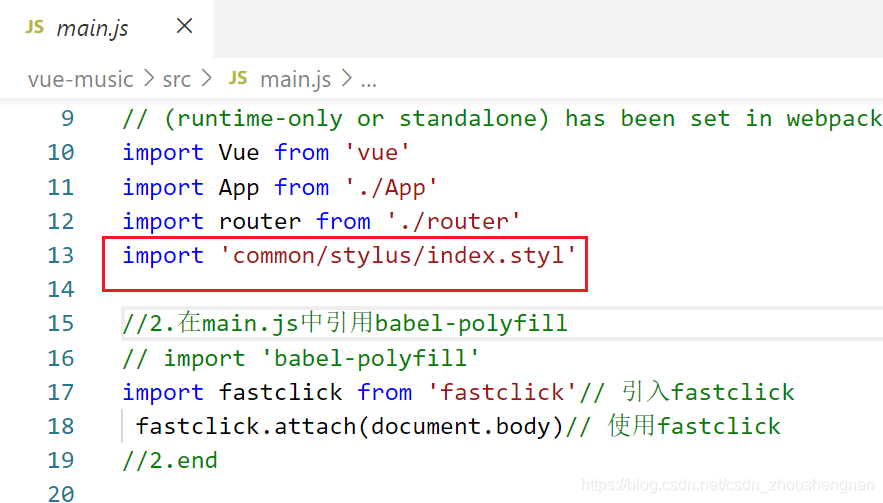The height and width of the screenshot is (503, 883).
Task: Click line number 13 in gutter
Action: coord(60,255)
